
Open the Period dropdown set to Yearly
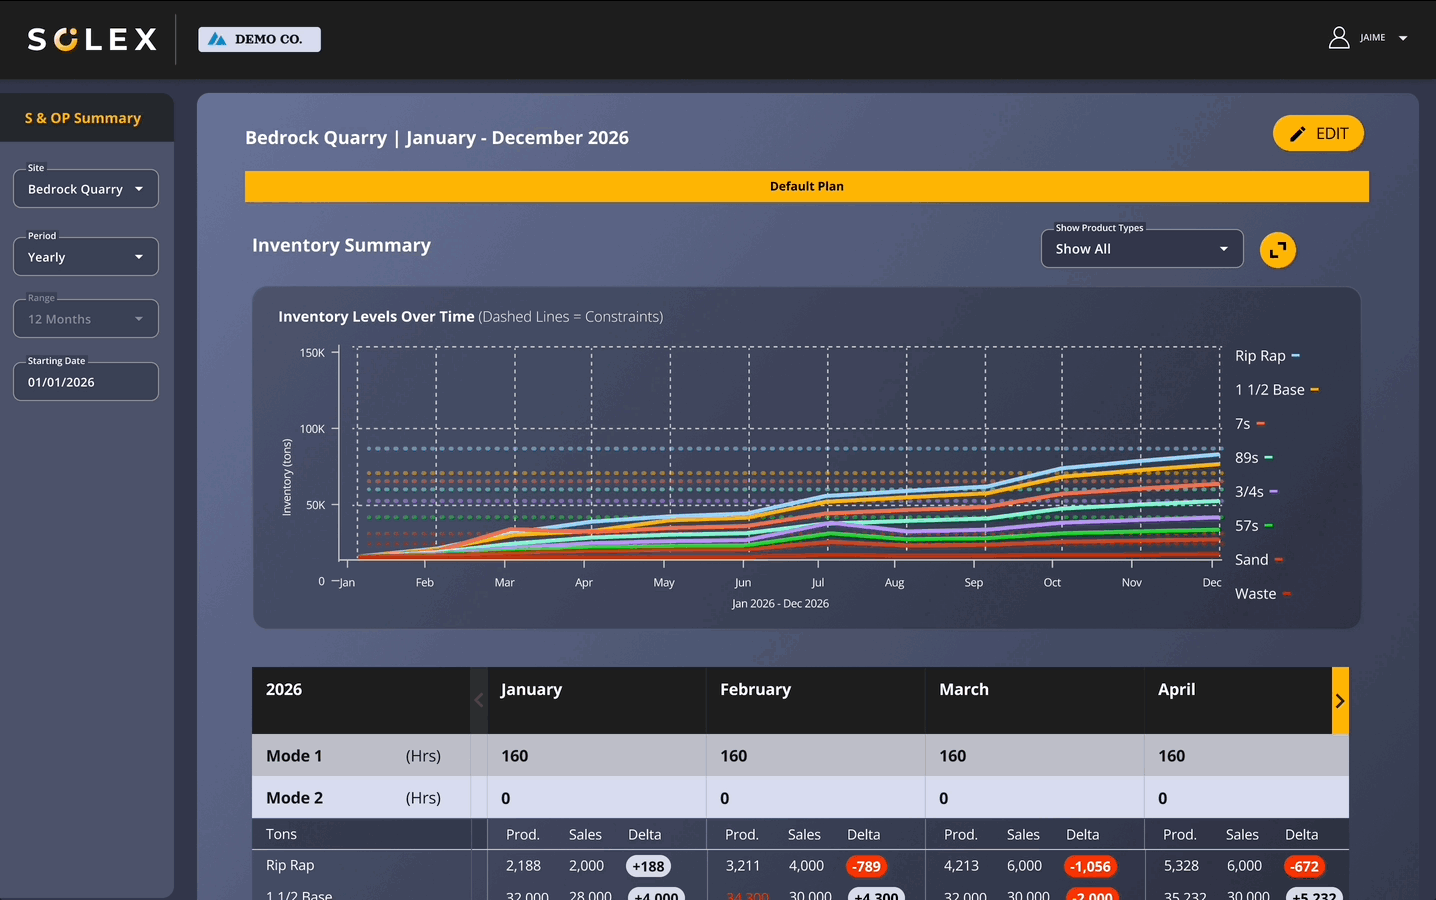[85, 257]
